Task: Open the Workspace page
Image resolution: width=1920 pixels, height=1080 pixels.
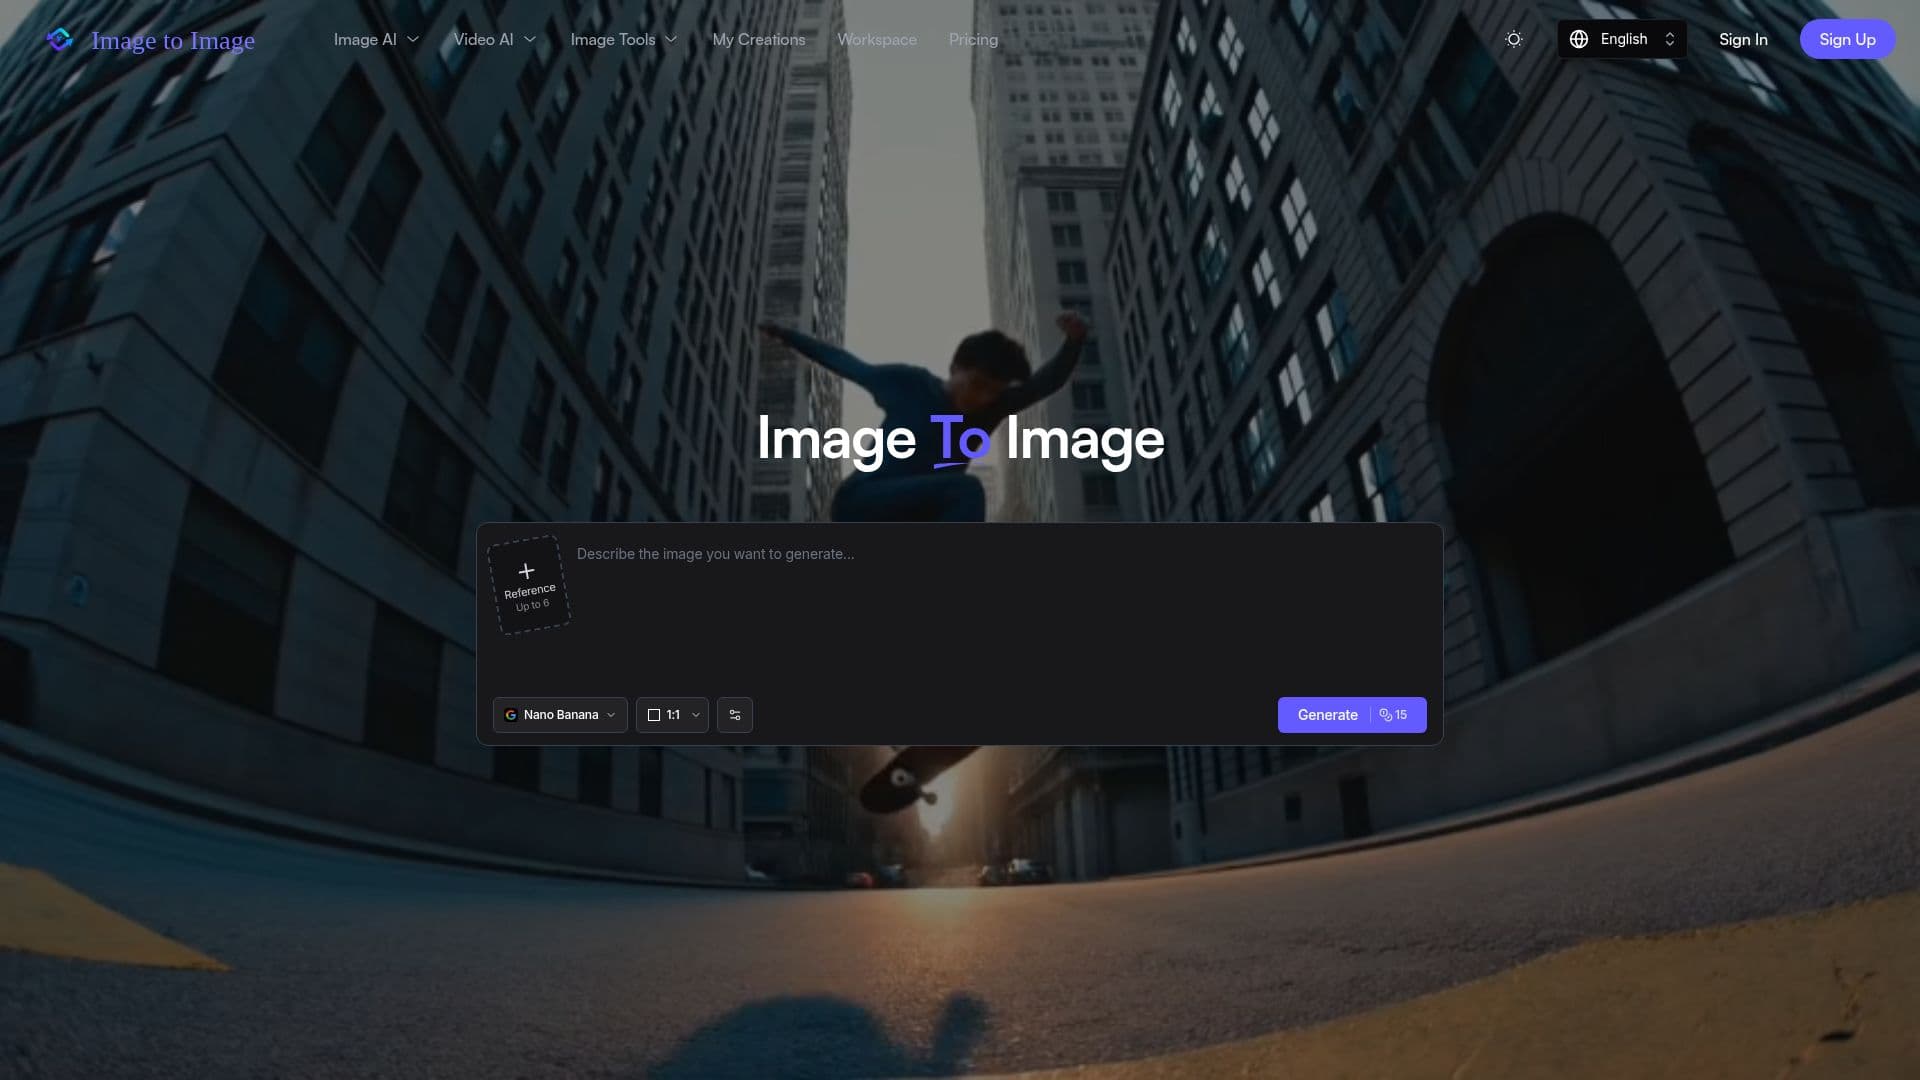Action: pyautogui.click(x=877, y=39)
